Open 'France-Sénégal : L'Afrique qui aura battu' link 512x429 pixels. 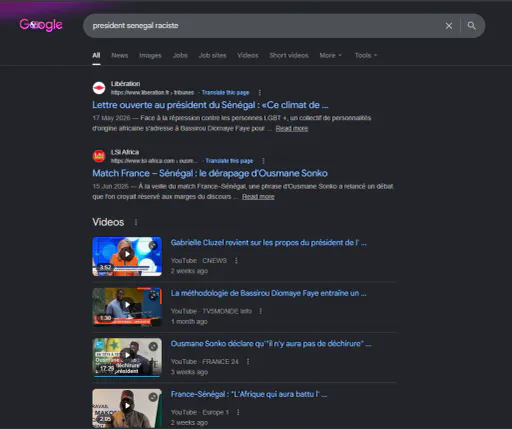coord(249,394)
